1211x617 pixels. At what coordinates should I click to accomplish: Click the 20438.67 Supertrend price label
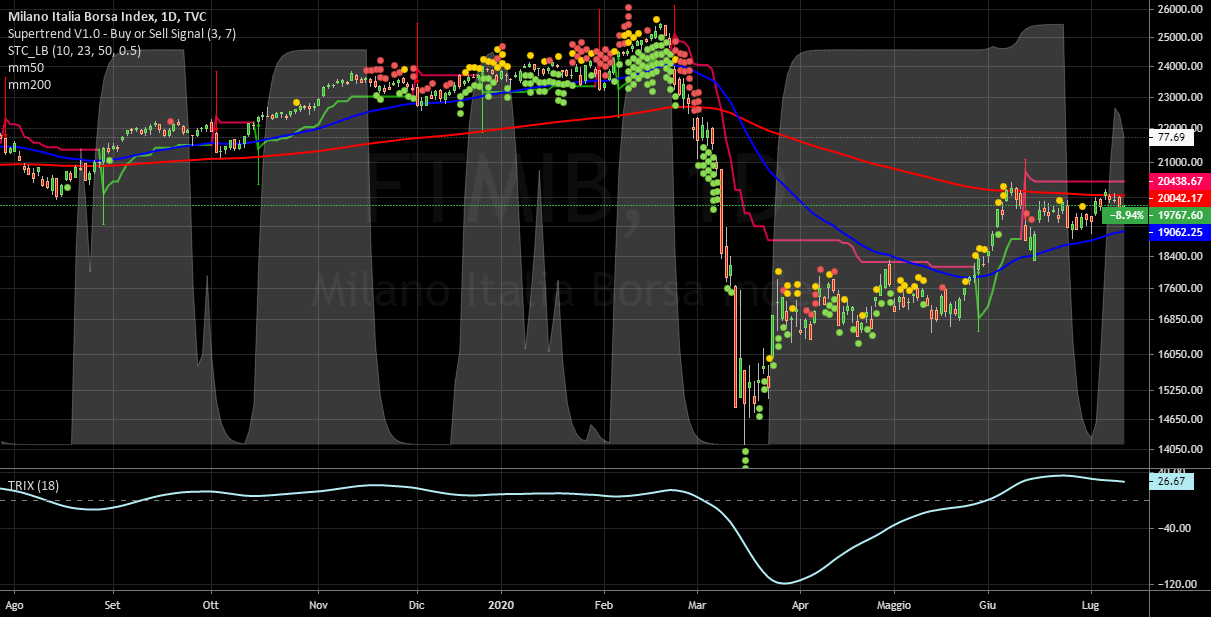click(x=1180, y=183)
